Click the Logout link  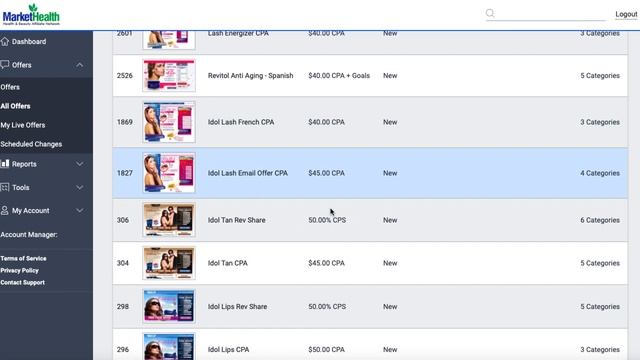tap(626, 14)
